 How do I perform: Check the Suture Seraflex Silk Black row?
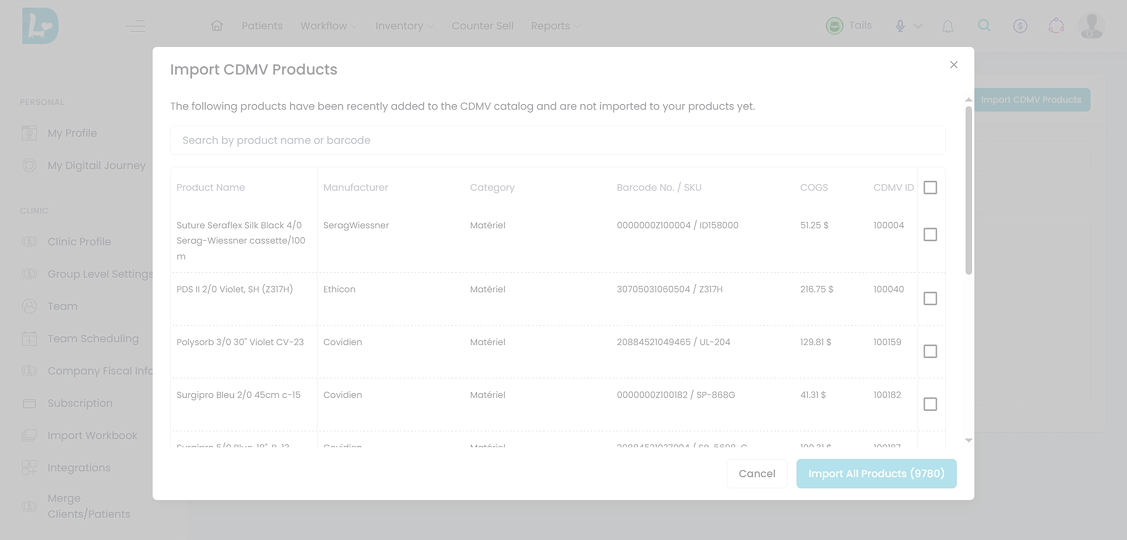point(930,235)
